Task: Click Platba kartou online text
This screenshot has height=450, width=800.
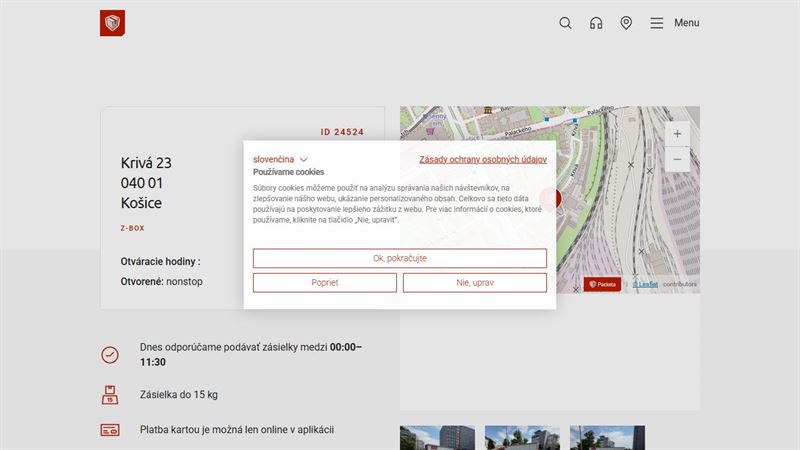Action: click(x=237, y=430)
